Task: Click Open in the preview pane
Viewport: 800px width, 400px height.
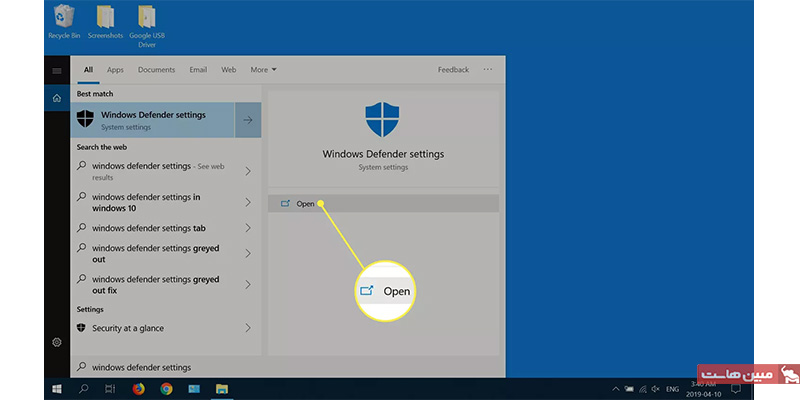Action: pos(383,204)
